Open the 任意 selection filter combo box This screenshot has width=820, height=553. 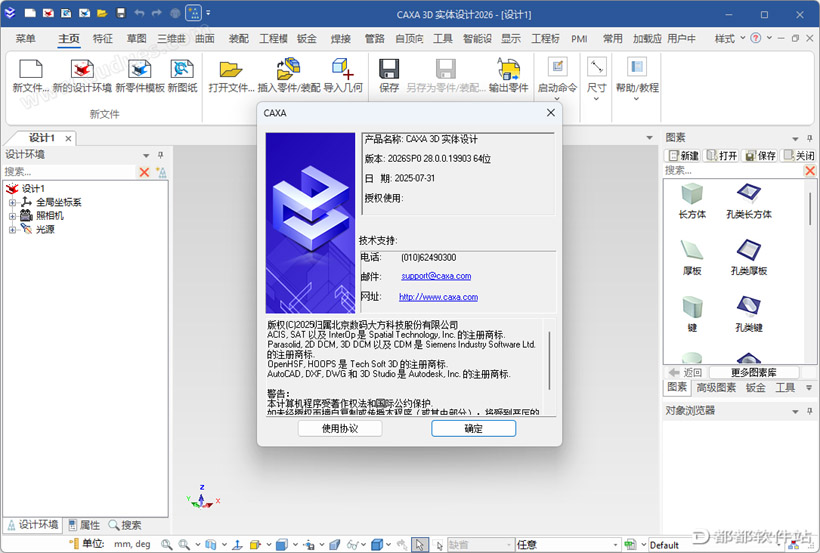pyautogui.click(x=568, y=545)
